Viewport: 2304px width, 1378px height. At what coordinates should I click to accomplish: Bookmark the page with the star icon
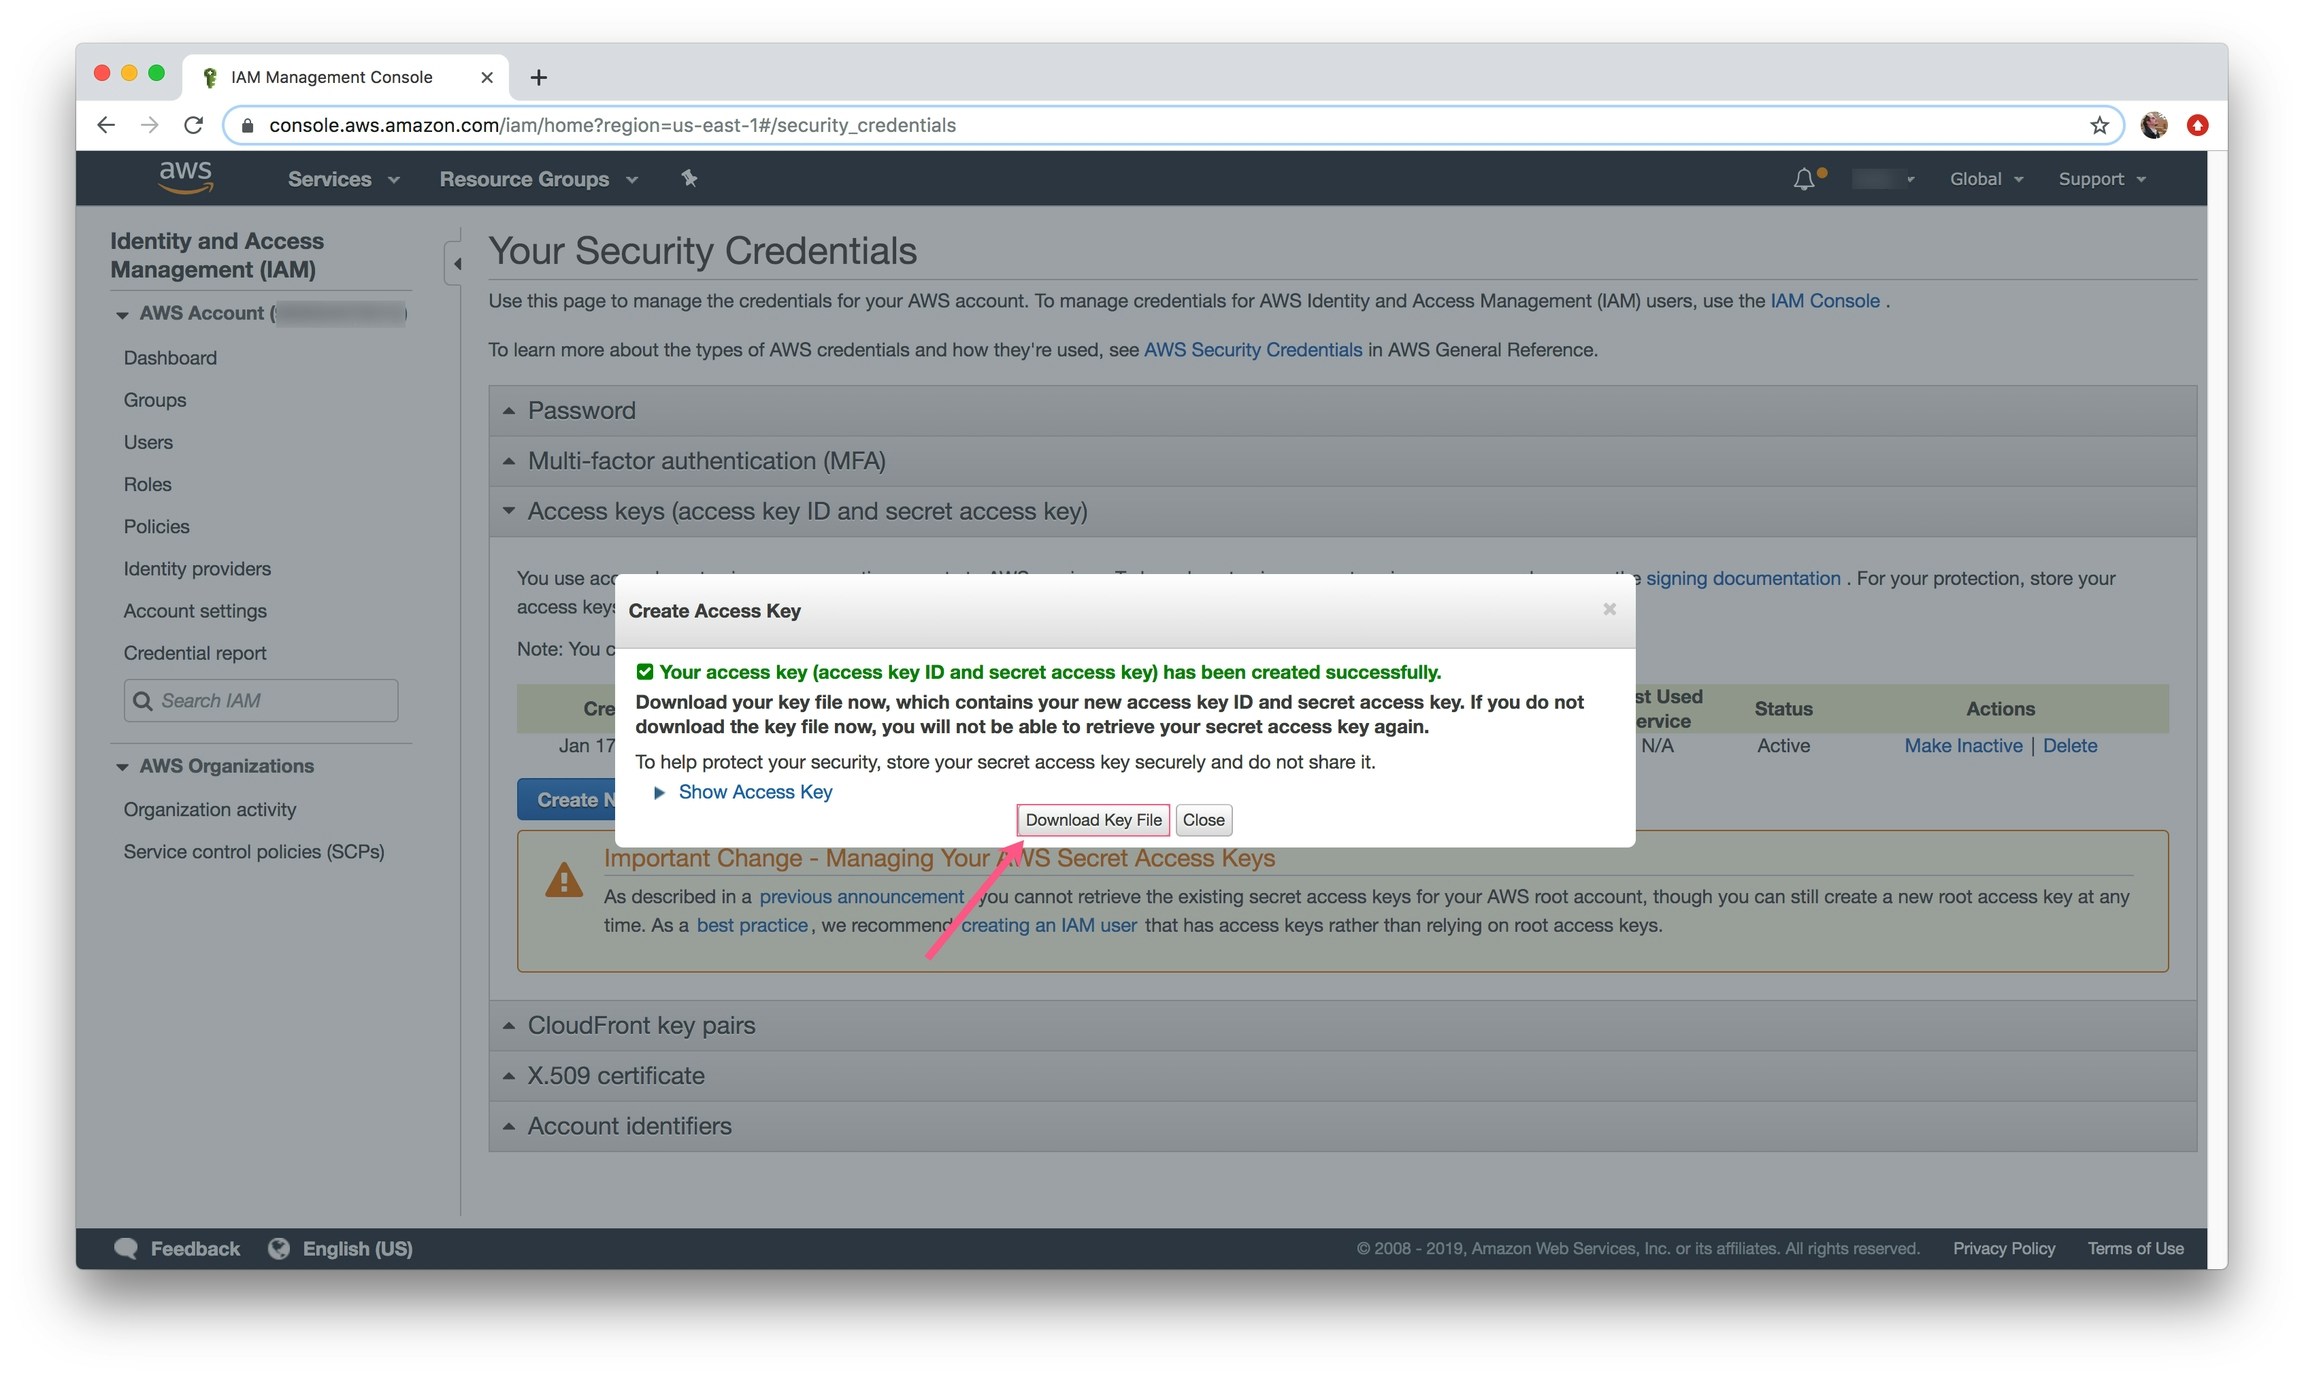(x=2099, y=125)
